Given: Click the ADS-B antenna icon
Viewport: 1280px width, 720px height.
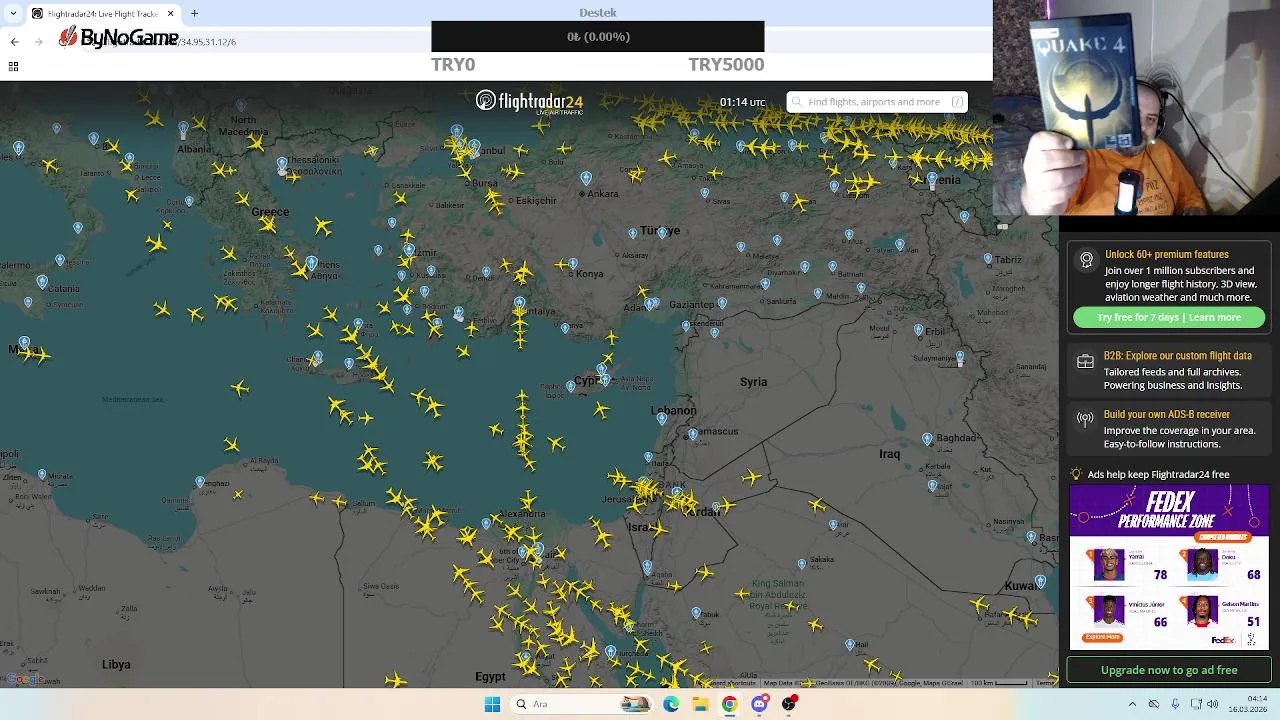Looking at the screenshot, I should point(1085,419).
